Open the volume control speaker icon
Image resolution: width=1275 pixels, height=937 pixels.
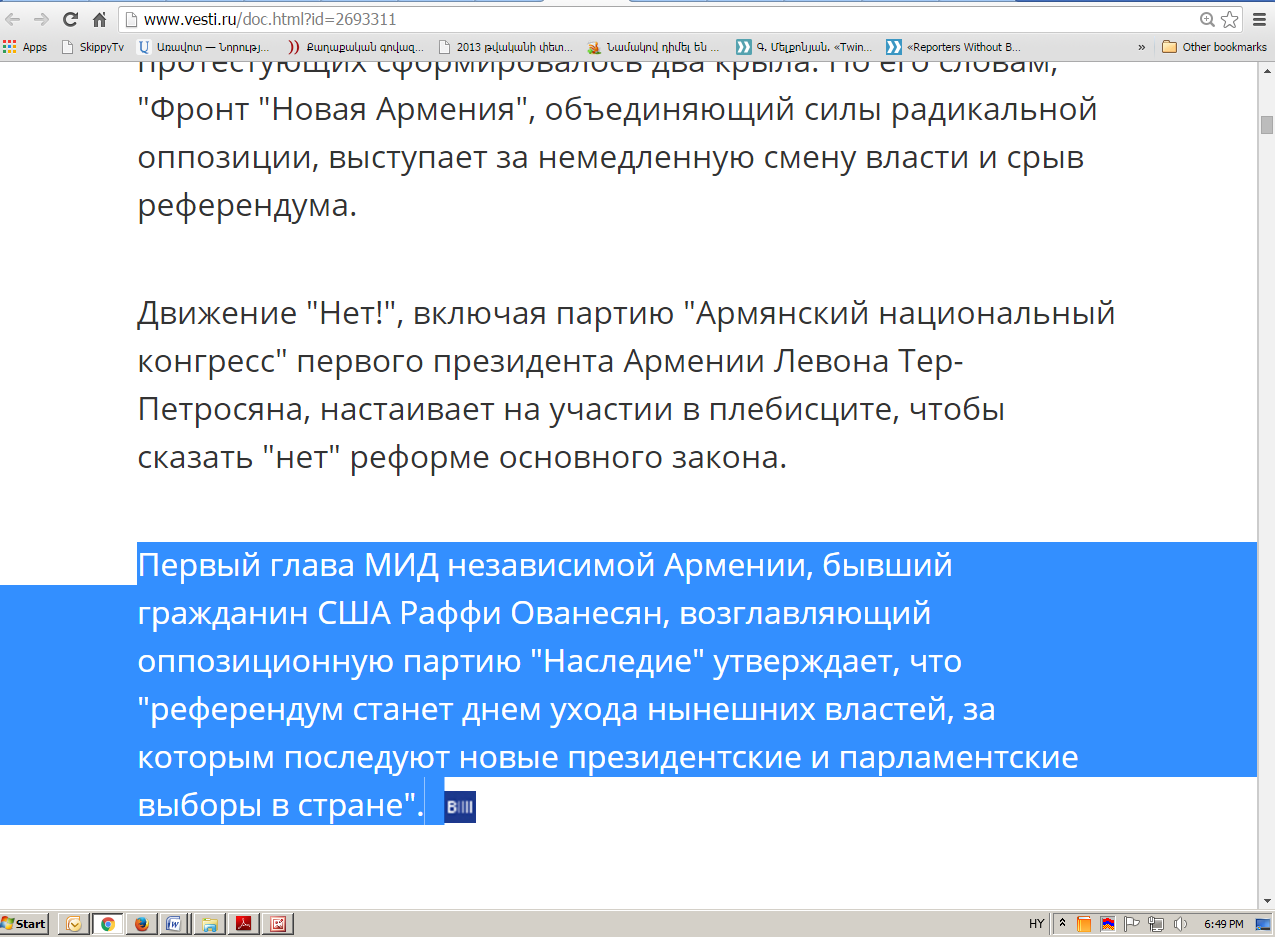coord(1179,924)
